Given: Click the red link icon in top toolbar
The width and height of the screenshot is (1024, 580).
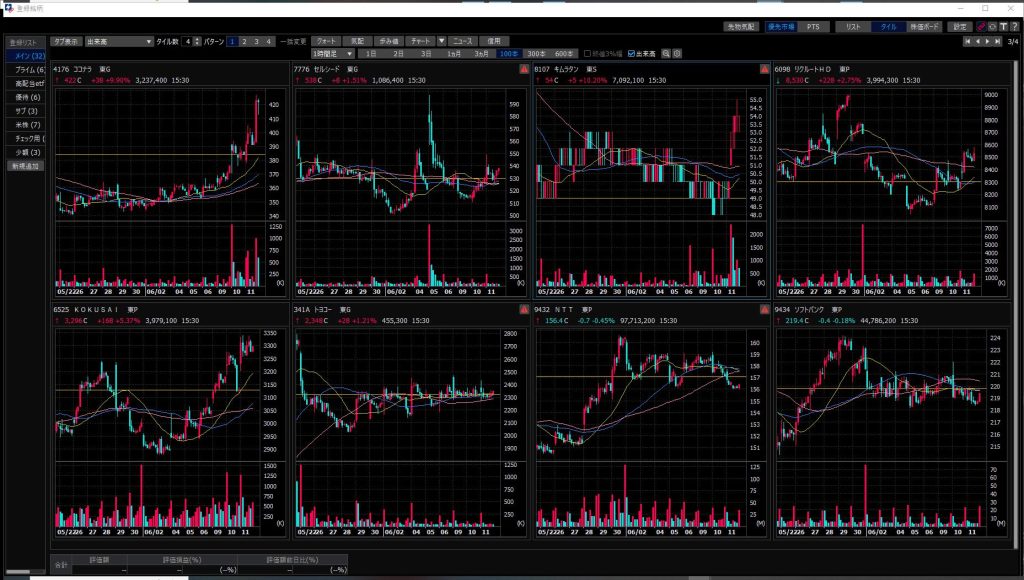Looking at the screenshot, I should click(981, 27).
